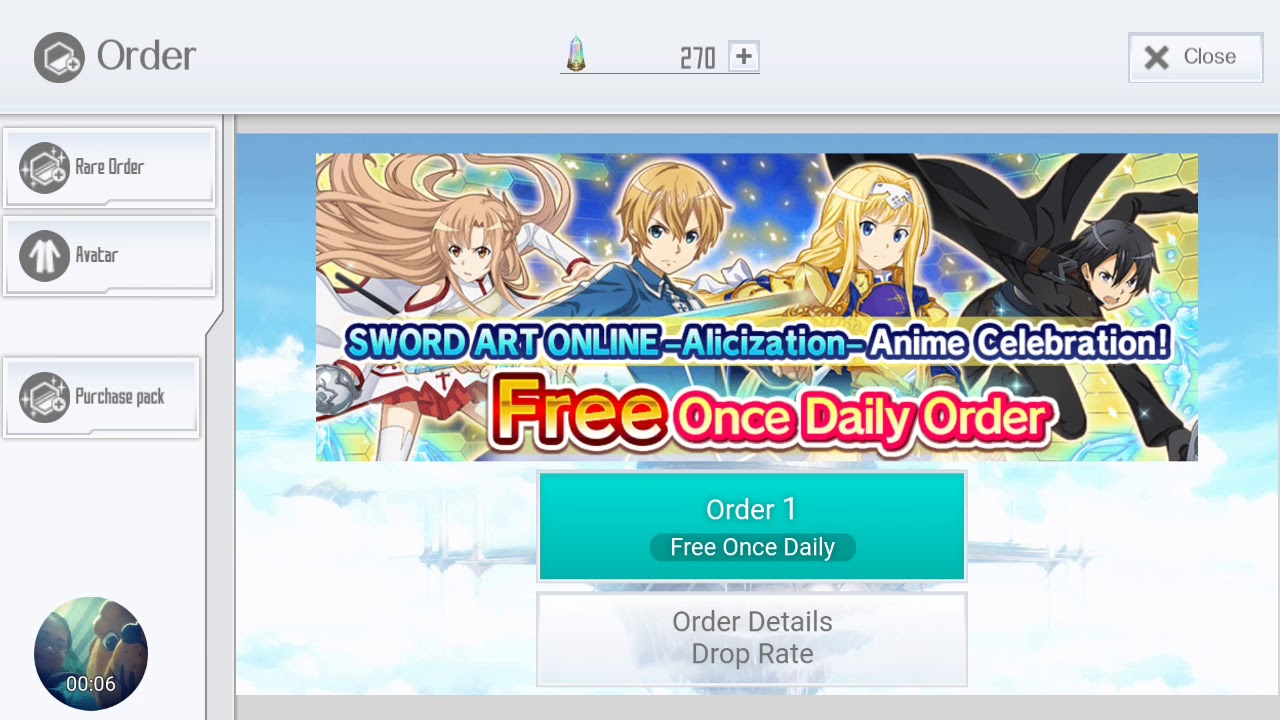Select the Rare Order box icon
Viewport: 1280px width, 720px height.
click(44, 168)
